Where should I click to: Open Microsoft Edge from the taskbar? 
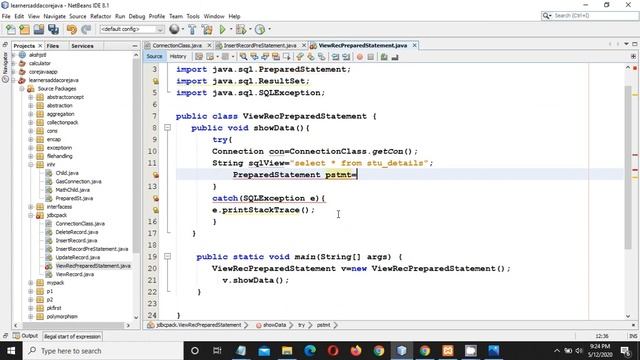[310, 351]
